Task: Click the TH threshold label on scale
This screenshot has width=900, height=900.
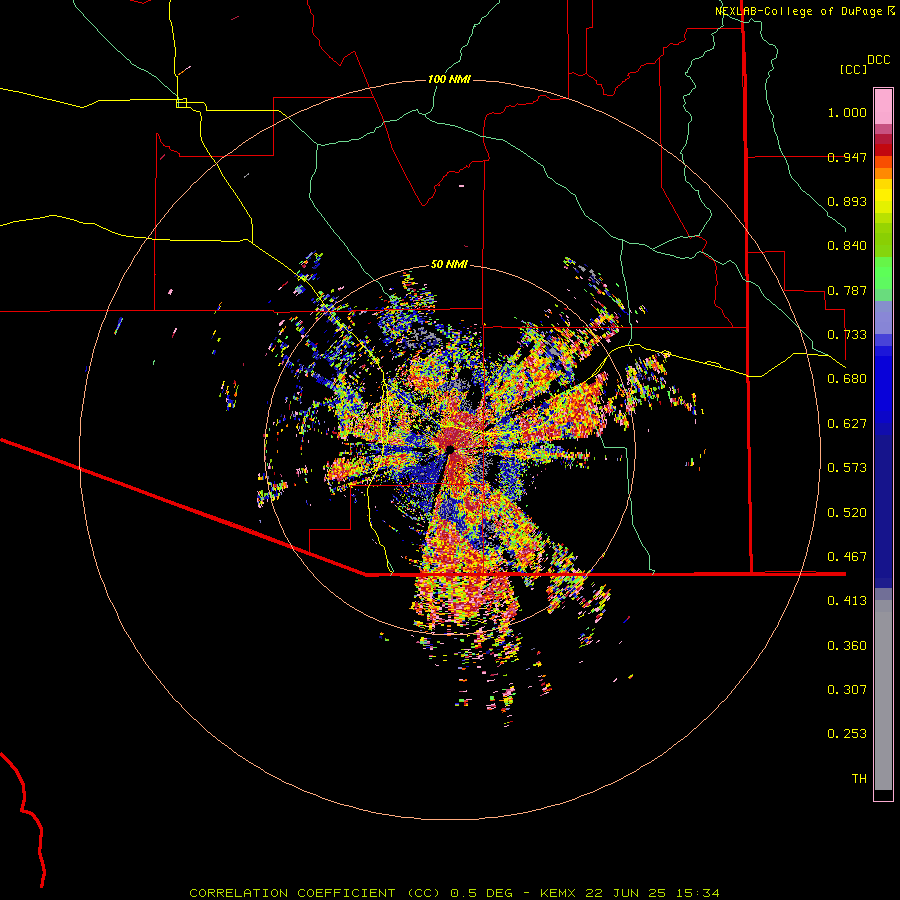Action: click(x=859, y=779)
